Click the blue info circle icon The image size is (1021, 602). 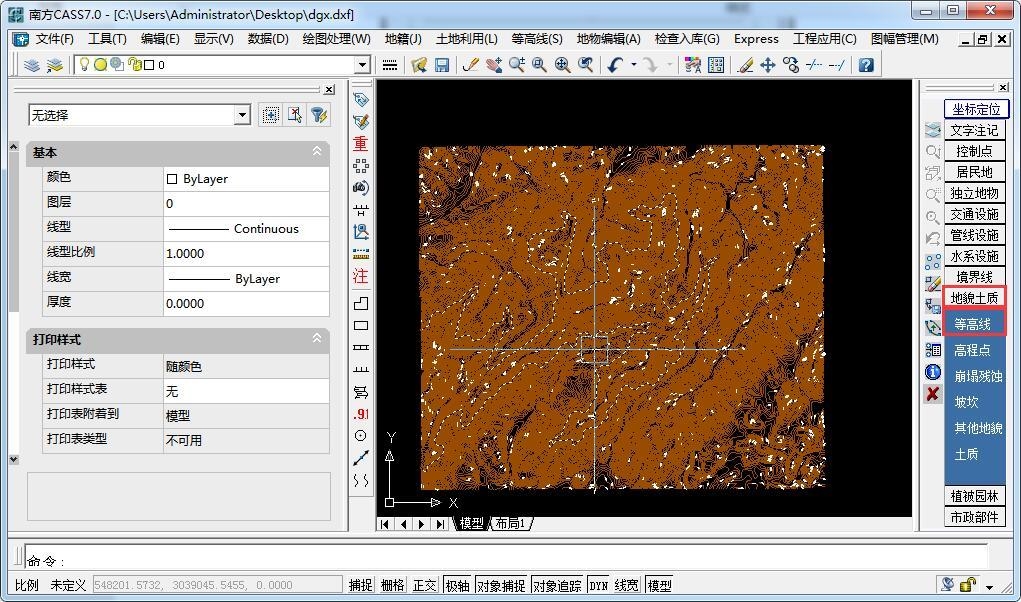[933, 372]
